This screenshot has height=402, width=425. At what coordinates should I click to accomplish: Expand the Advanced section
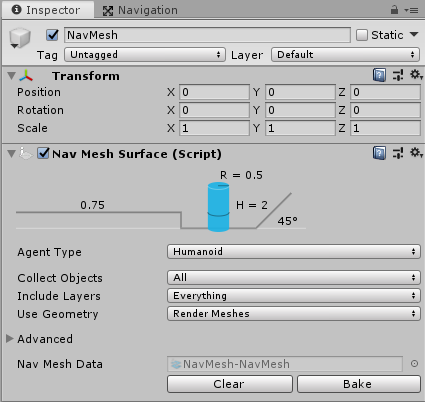point(10,339)
